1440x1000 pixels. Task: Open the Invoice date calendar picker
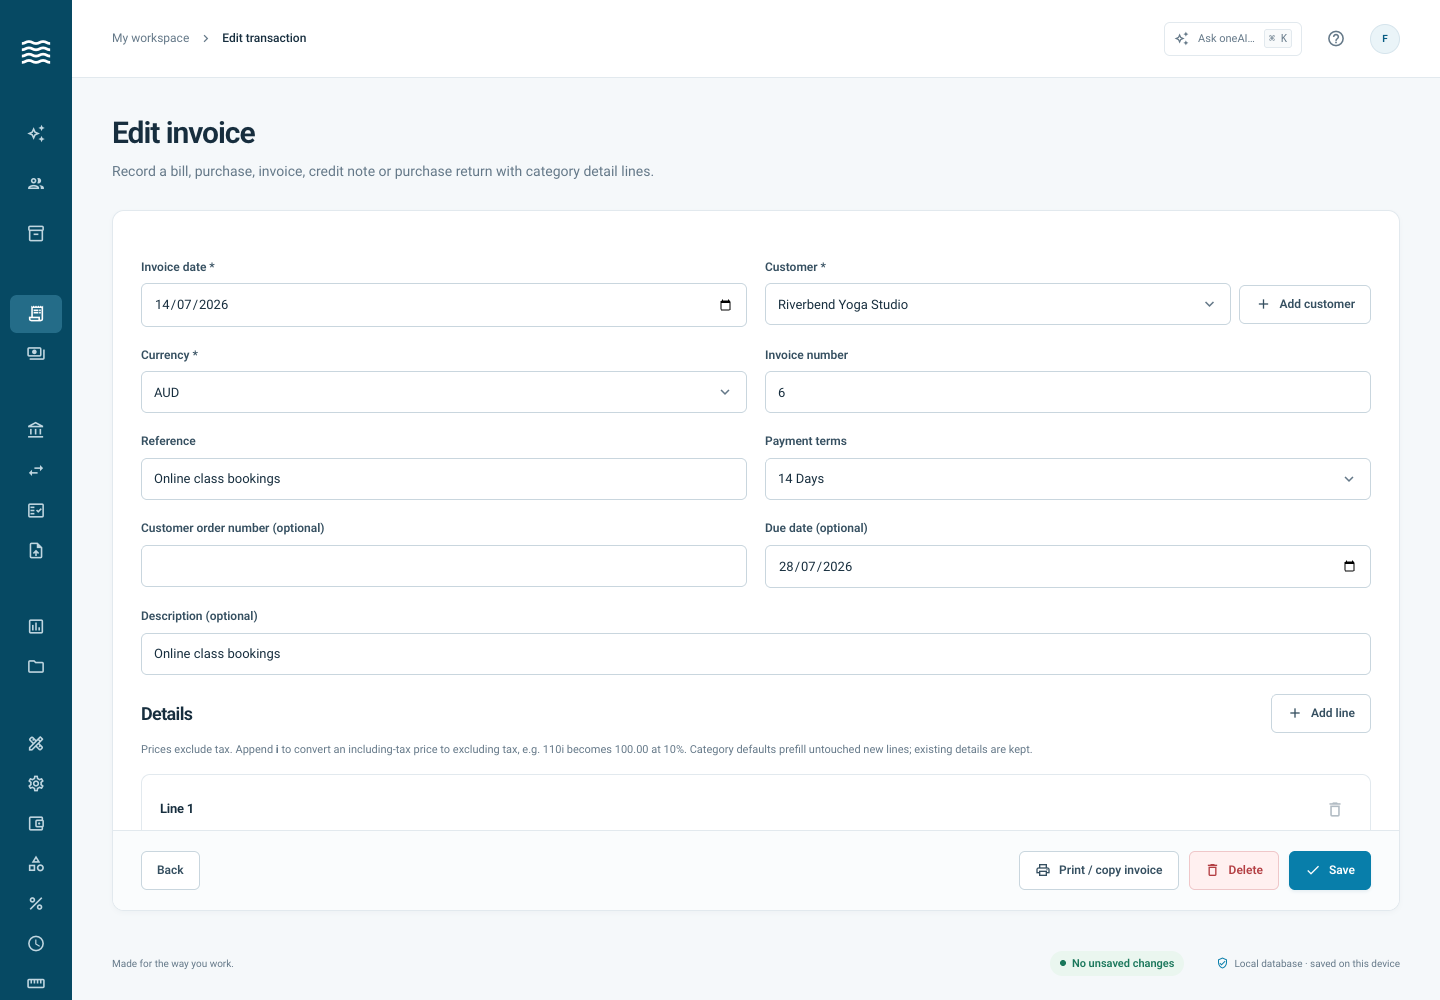(x=725, y=305)
